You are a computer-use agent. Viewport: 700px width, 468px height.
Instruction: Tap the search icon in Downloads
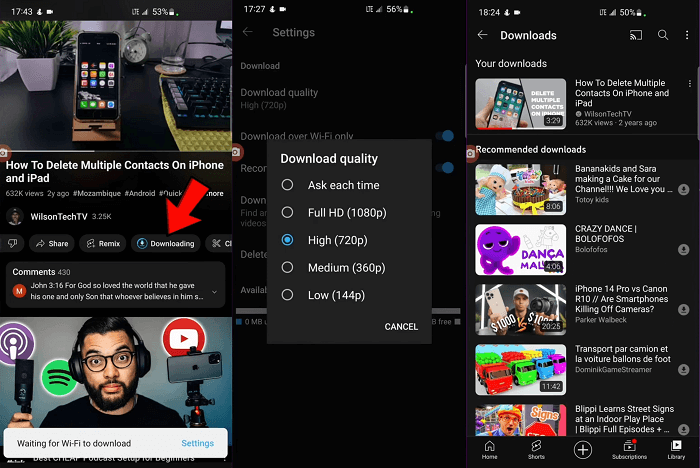coord(663,35)
